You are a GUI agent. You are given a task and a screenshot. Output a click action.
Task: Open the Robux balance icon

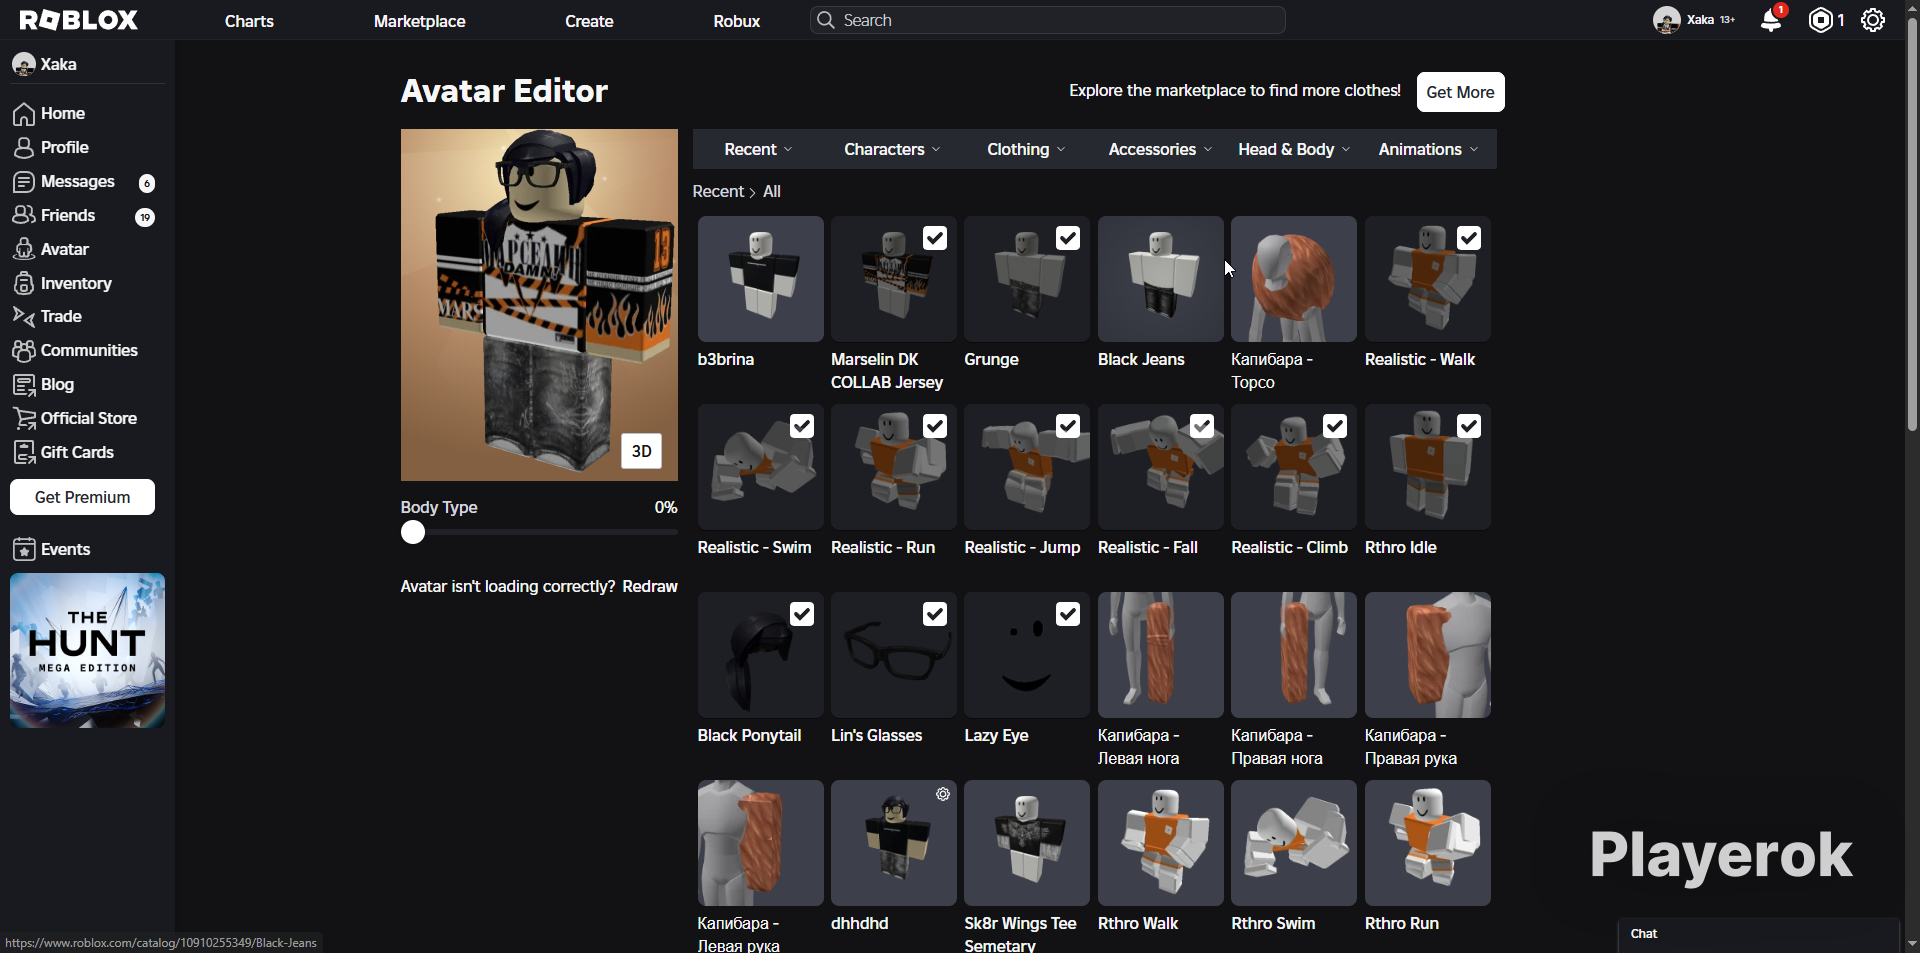tap(1821, 20)
